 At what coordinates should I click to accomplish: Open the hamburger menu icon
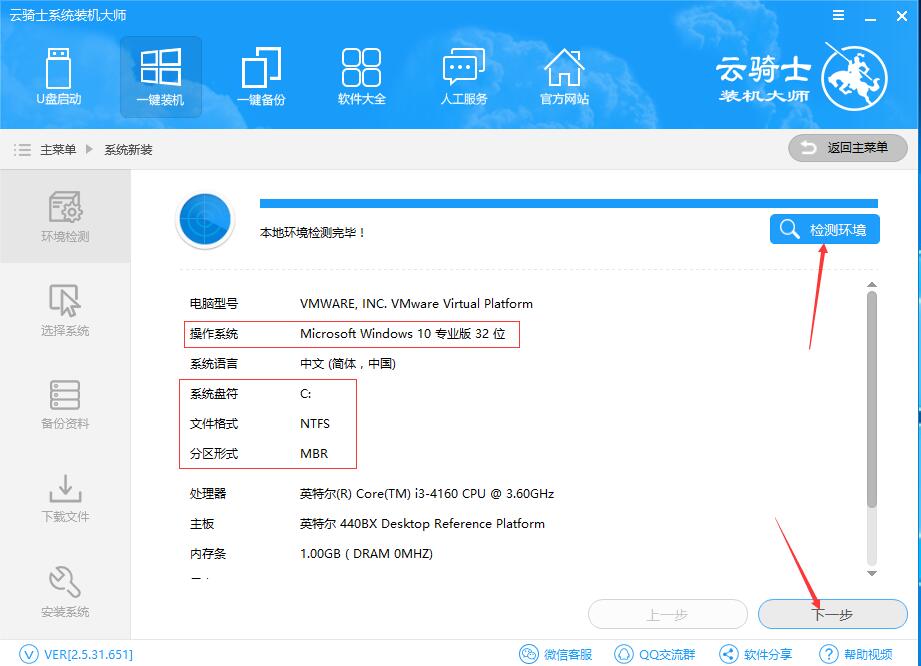coord(838,15)
